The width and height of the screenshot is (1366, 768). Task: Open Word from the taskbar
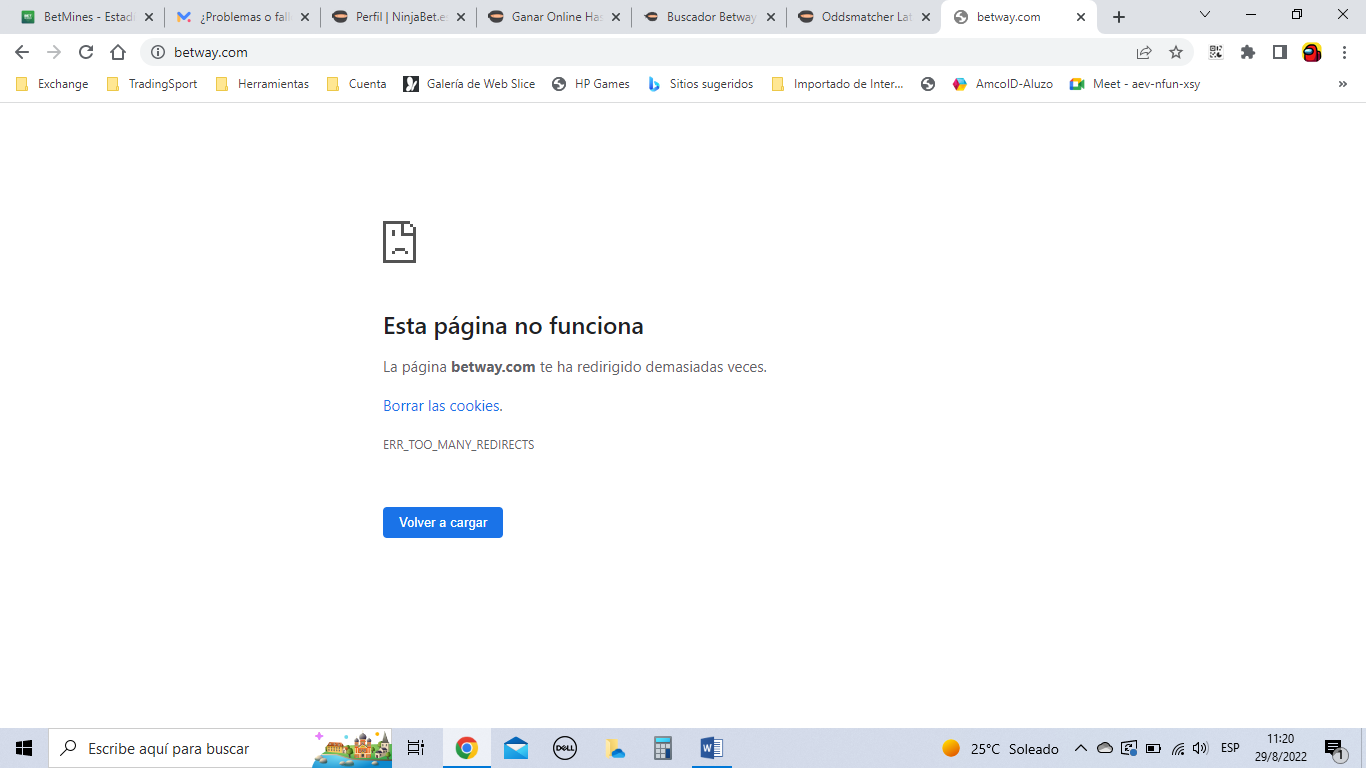[711, 748]
